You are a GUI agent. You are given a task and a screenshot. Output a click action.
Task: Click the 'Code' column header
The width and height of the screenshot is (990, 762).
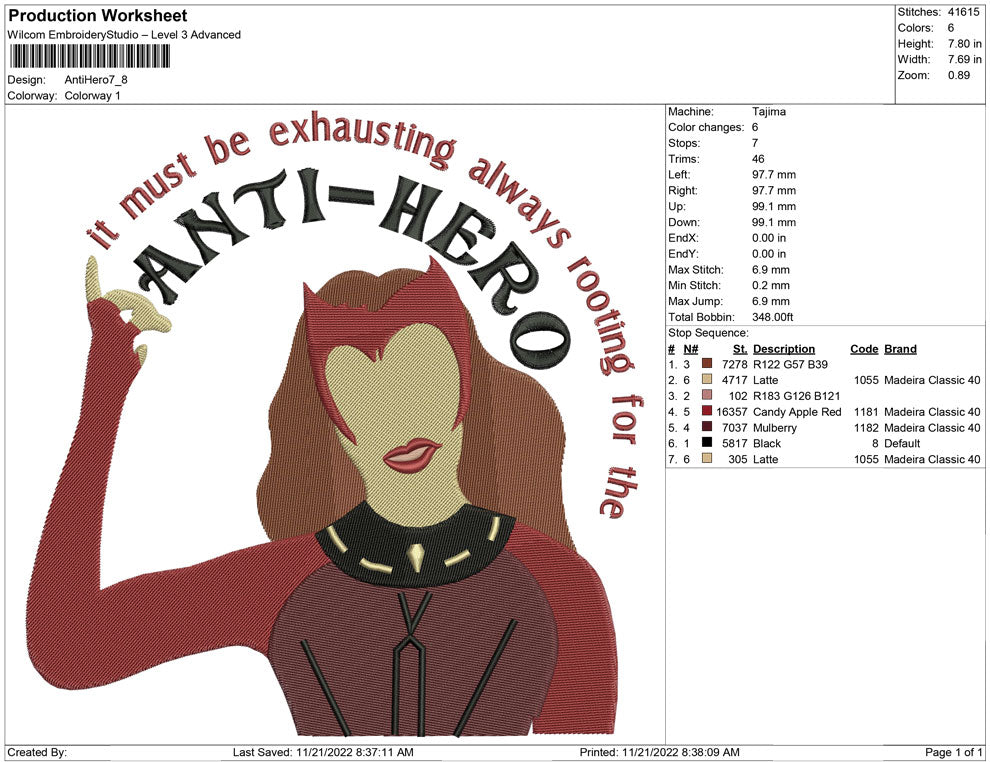(864, 349)
